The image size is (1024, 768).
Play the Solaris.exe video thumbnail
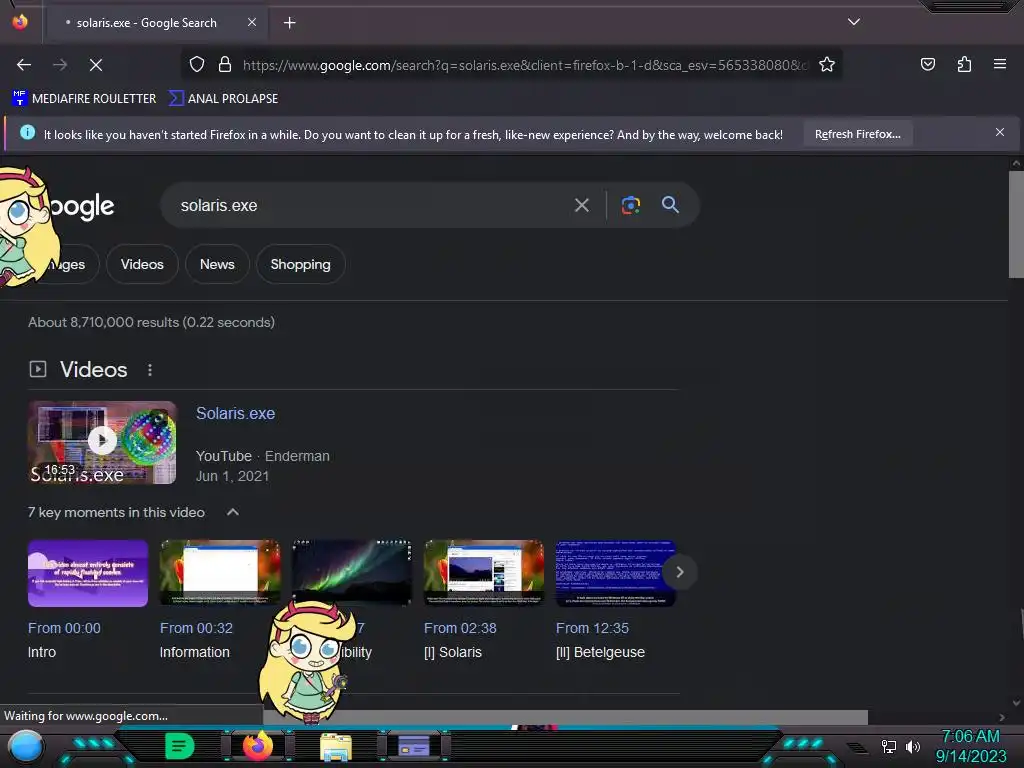(x=102, y=442)
